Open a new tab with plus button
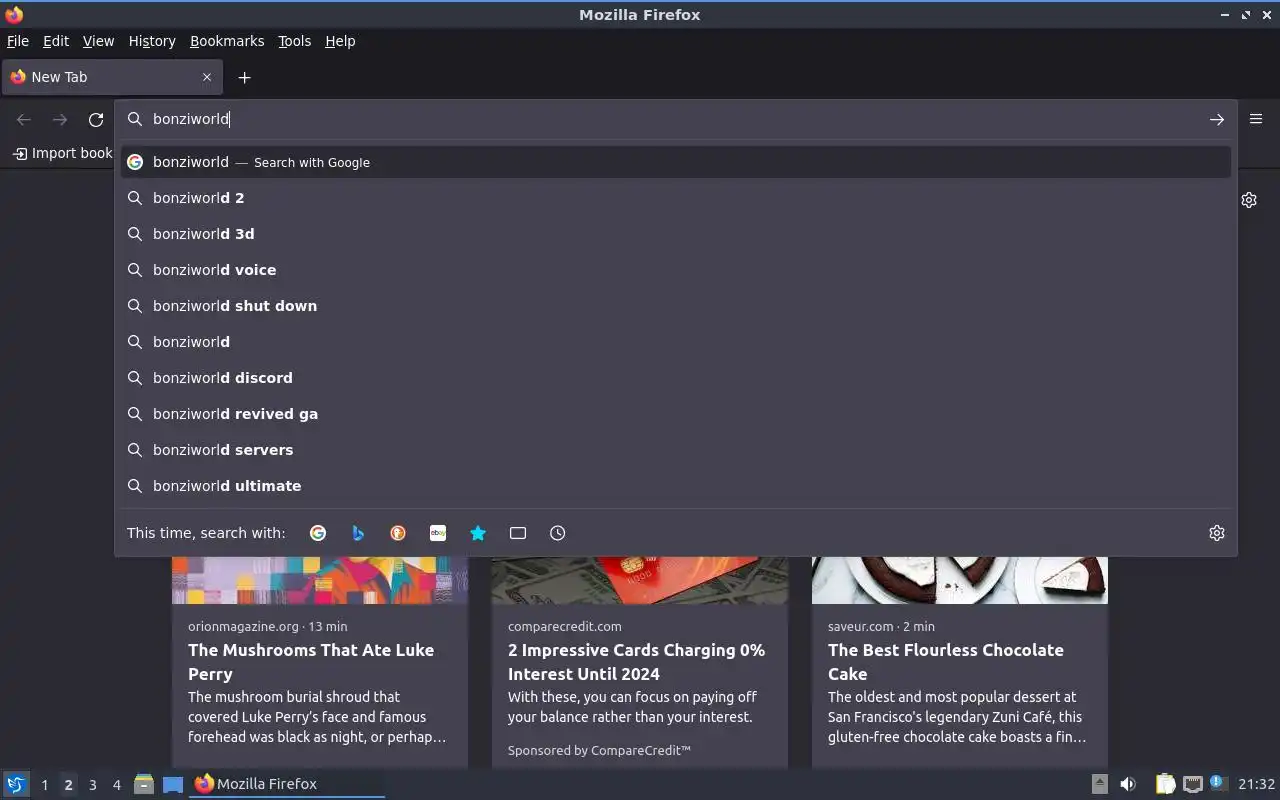The image size is (1280, 800). point(244,77)
